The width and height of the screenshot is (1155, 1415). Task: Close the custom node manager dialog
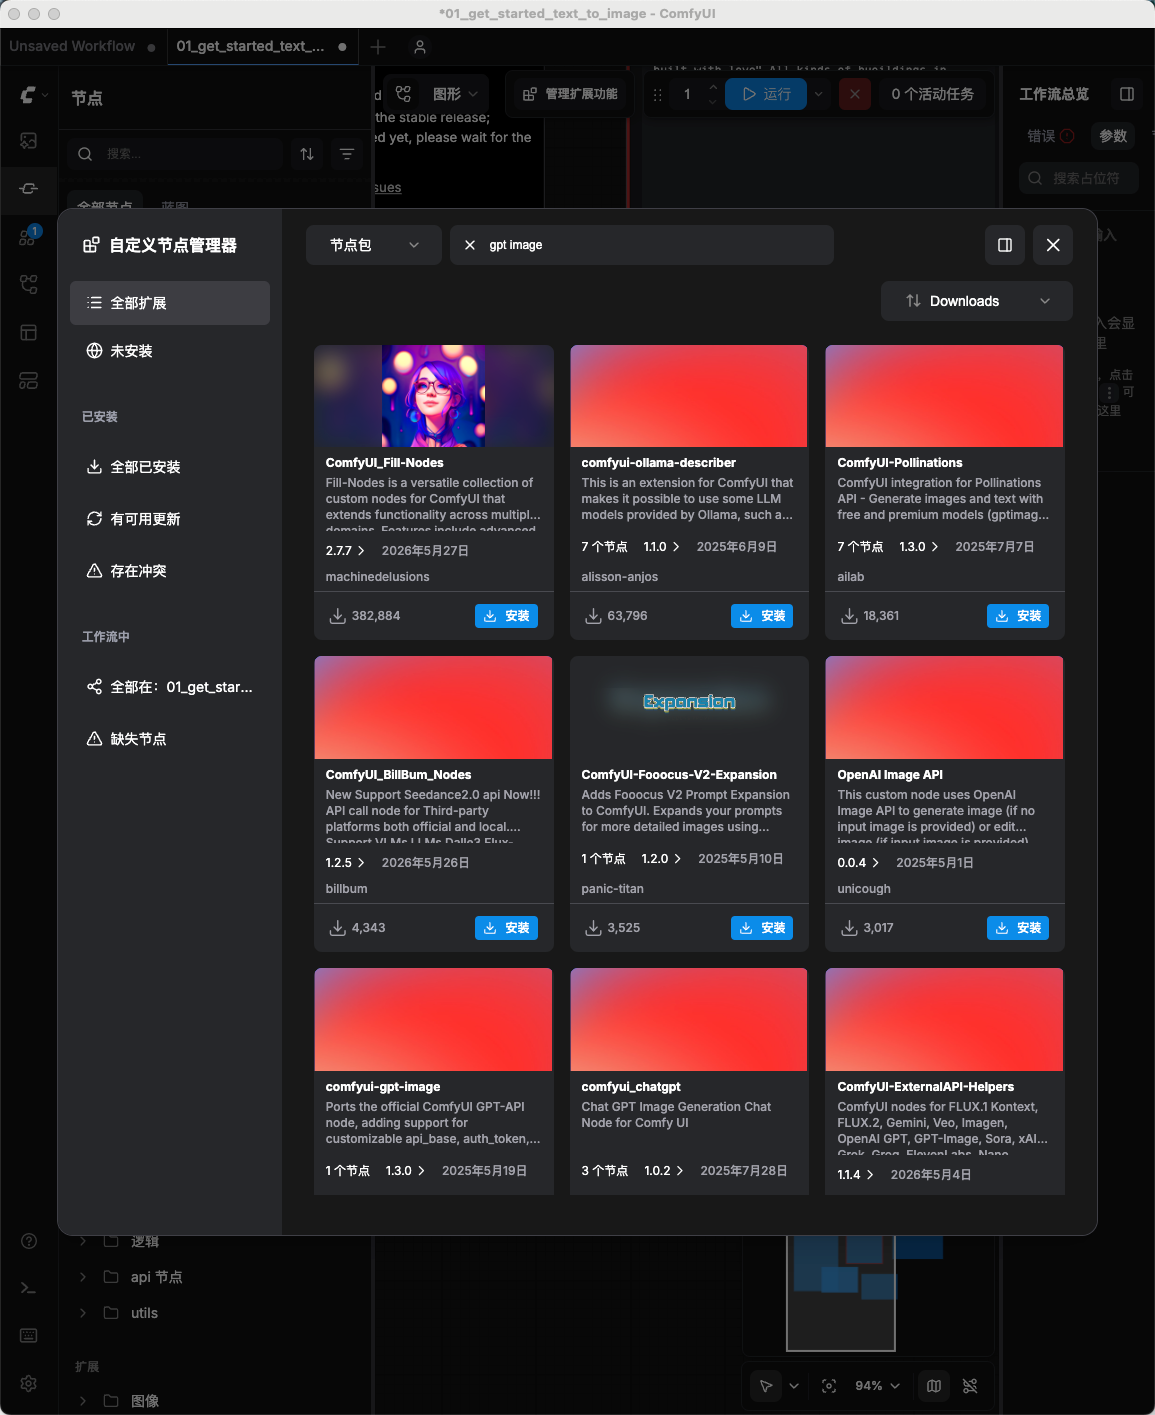coord(1053,245)
